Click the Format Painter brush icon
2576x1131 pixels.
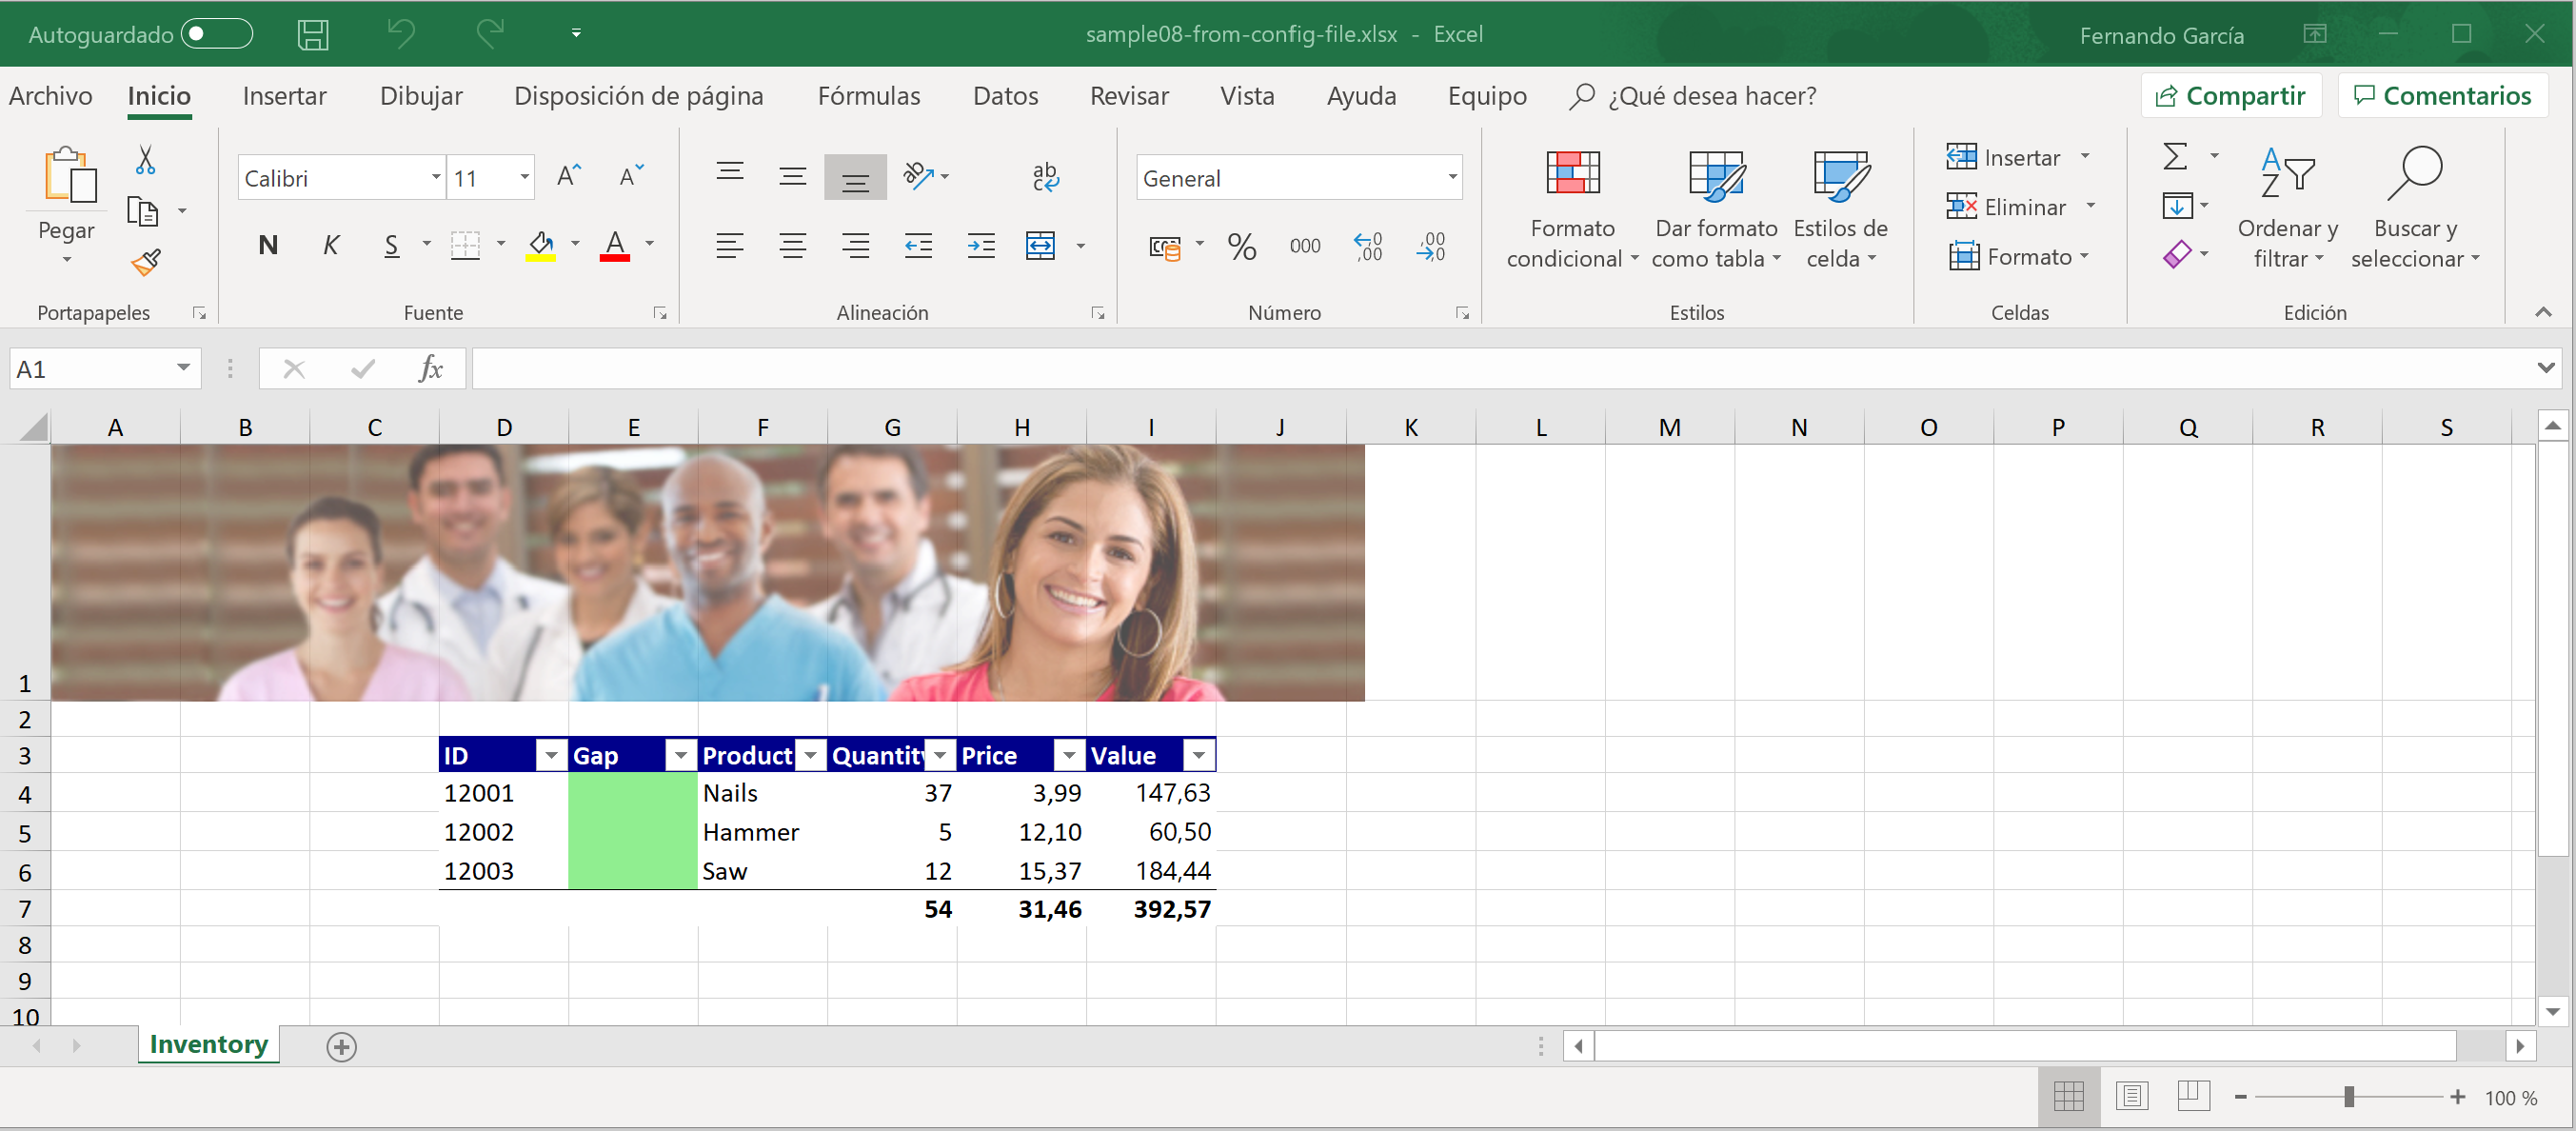coord(146,263)
